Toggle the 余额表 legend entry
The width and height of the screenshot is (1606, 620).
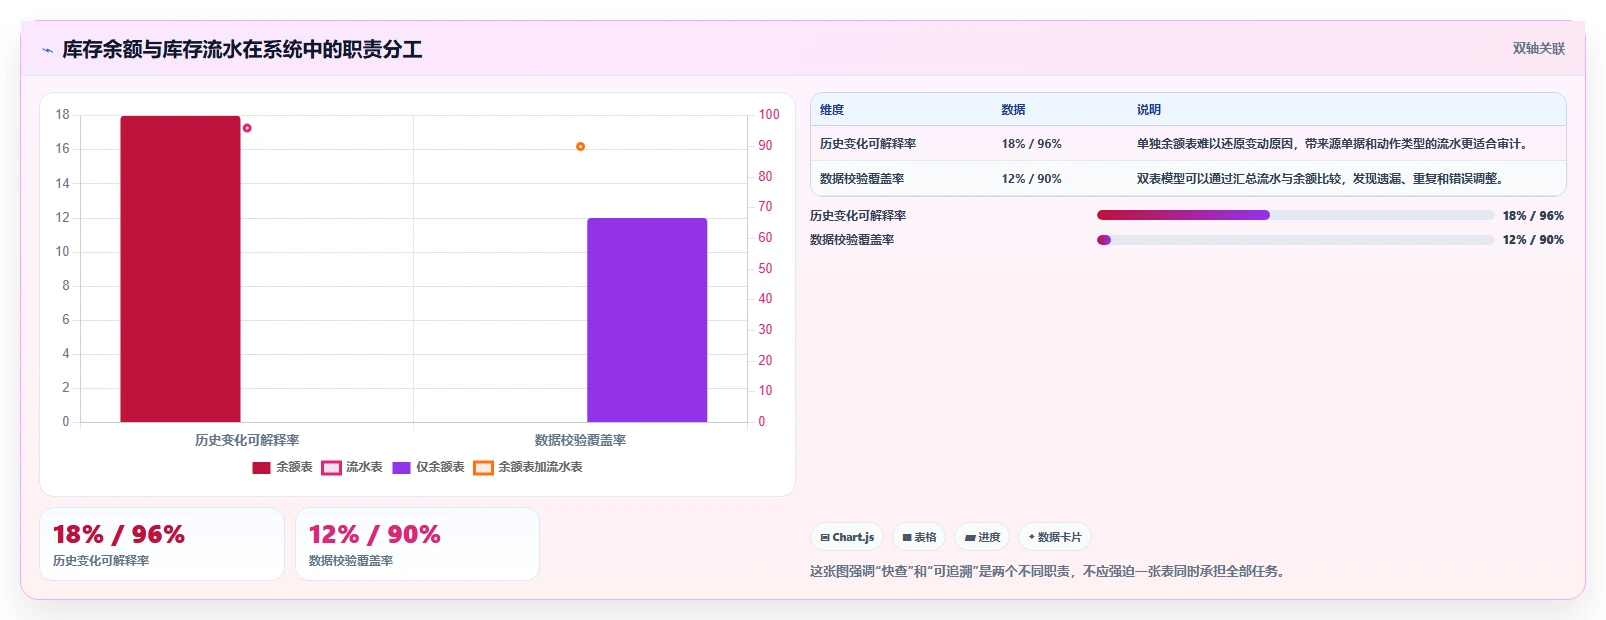[x=282, y=467]
